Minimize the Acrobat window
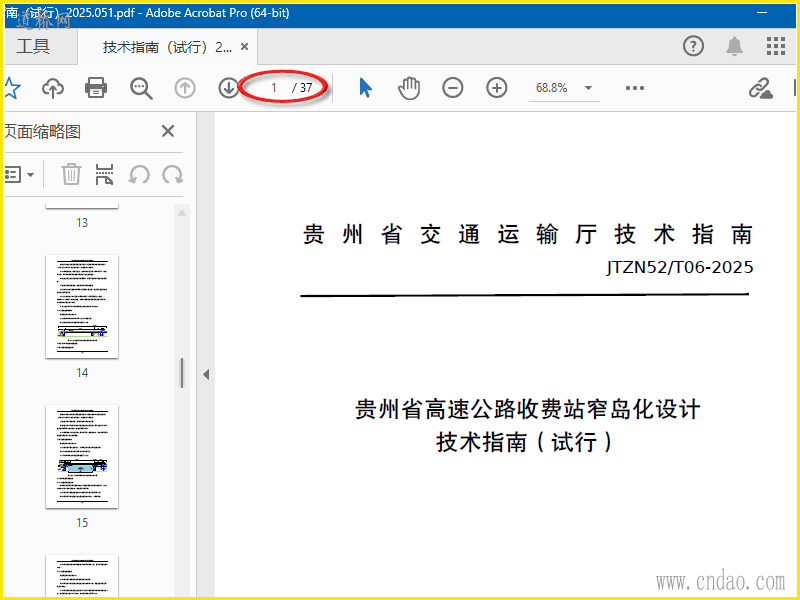This screenshot has width=800, height=600. (x=762, y=12)
